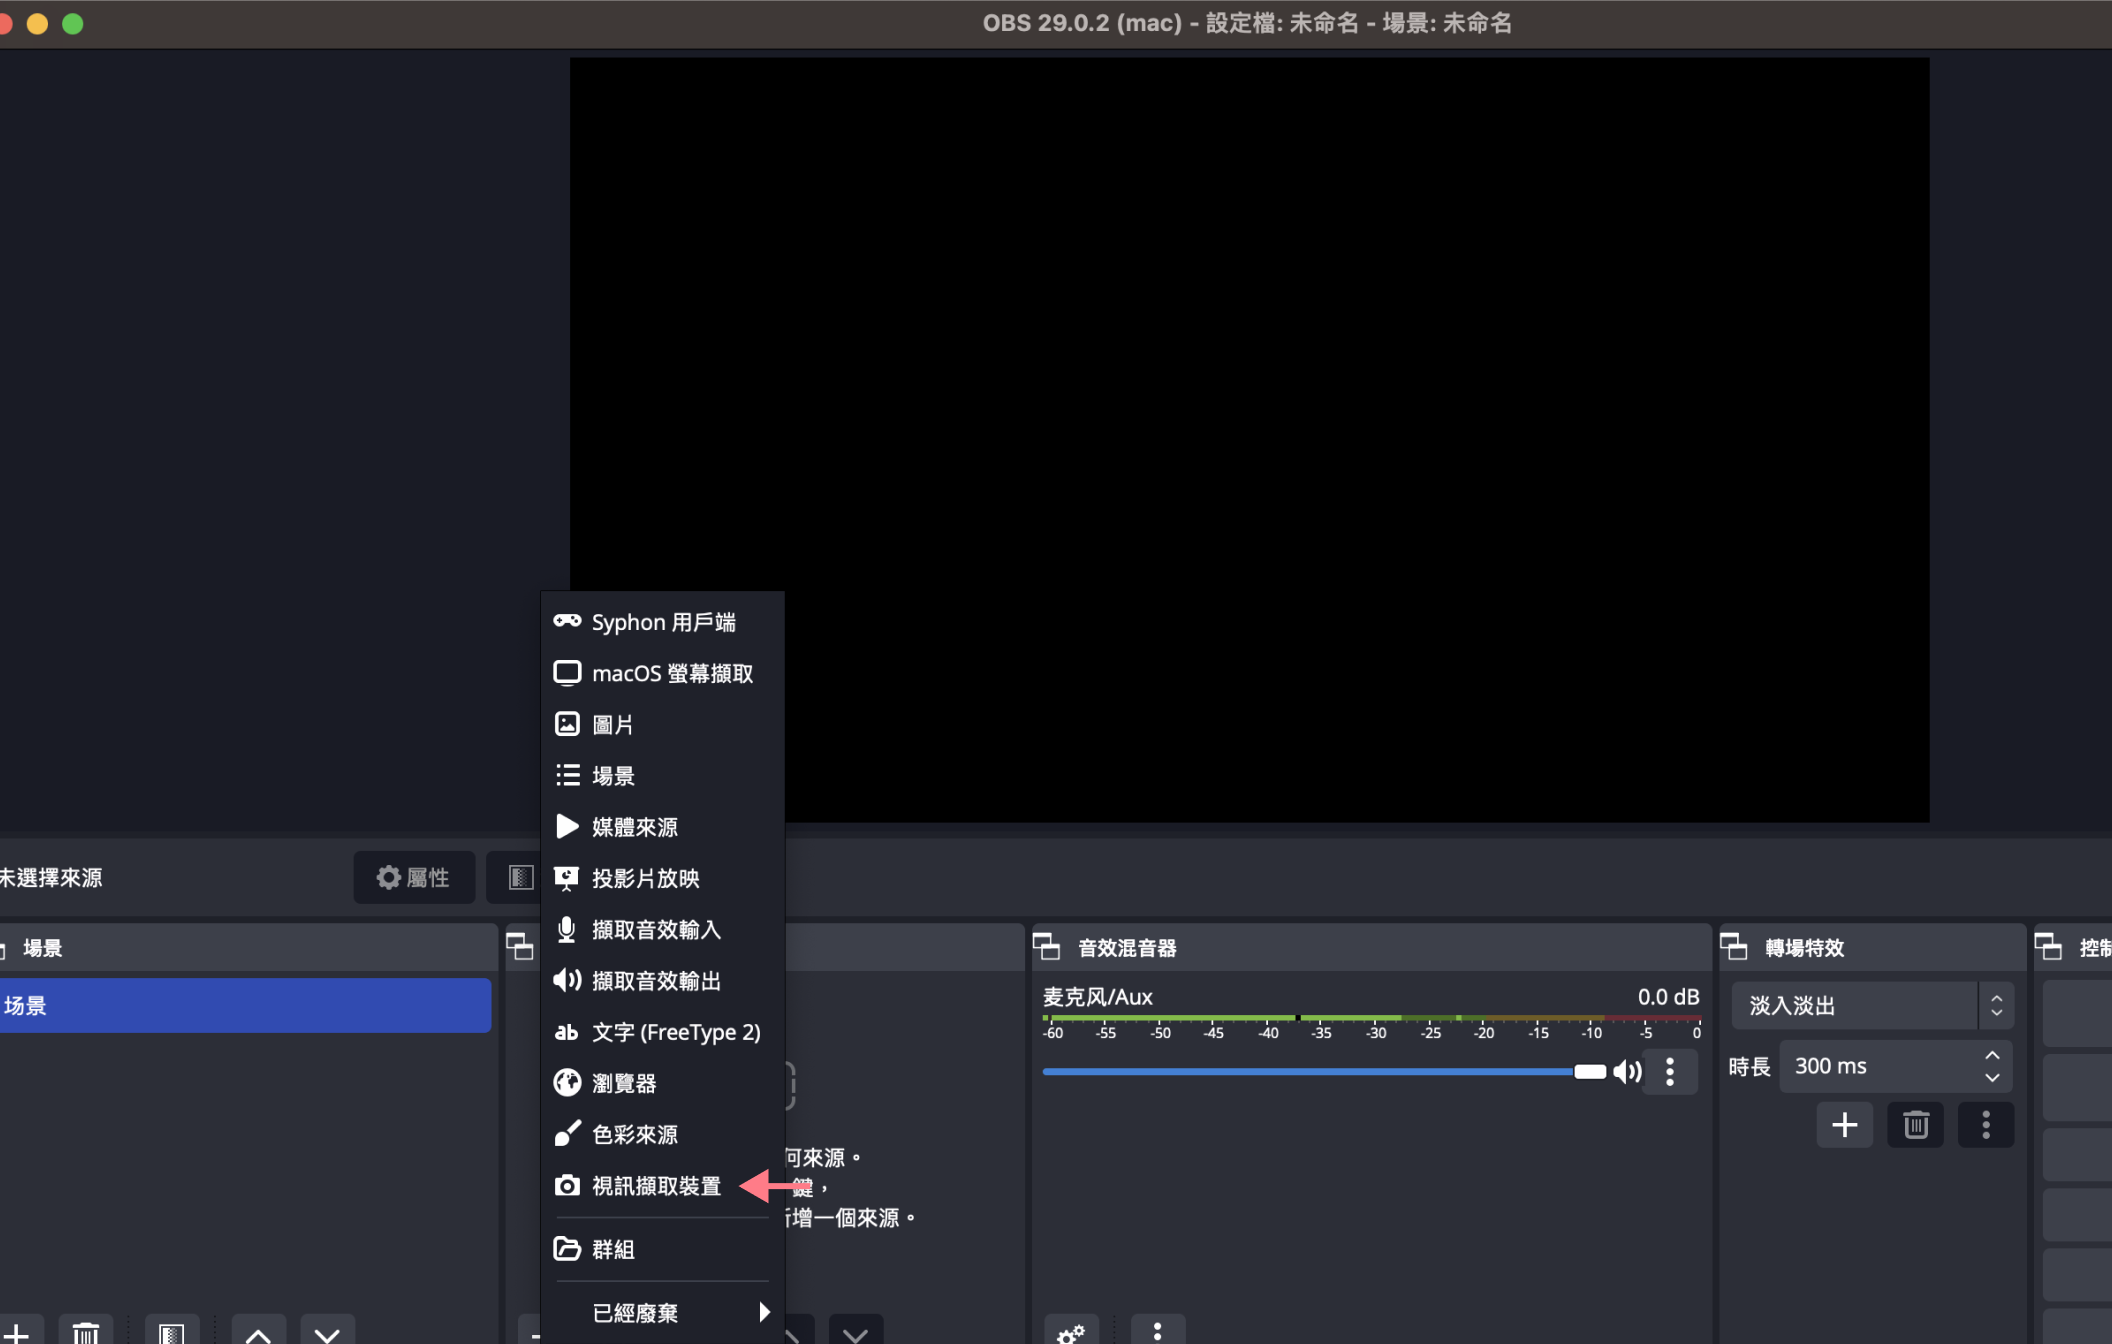Choose macOS 螢幕擷取 menu entry
Screen dimensions: 2112x1344
tap(672, 674)
